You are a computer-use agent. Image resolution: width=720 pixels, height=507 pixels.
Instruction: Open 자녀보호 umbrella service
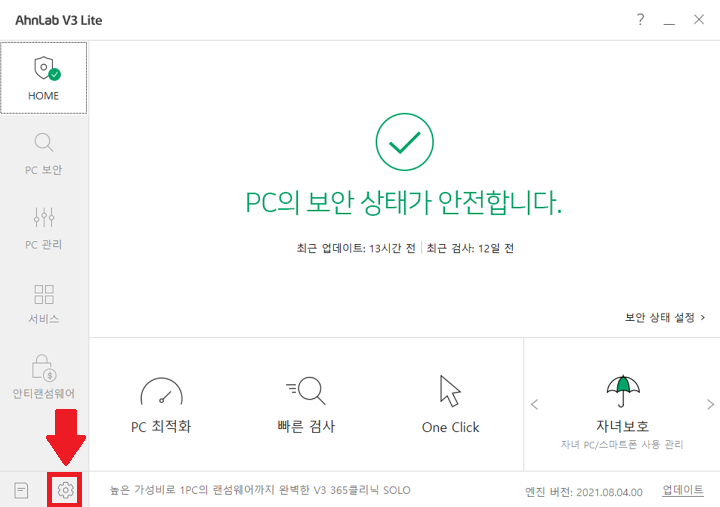tap(622, 412)
